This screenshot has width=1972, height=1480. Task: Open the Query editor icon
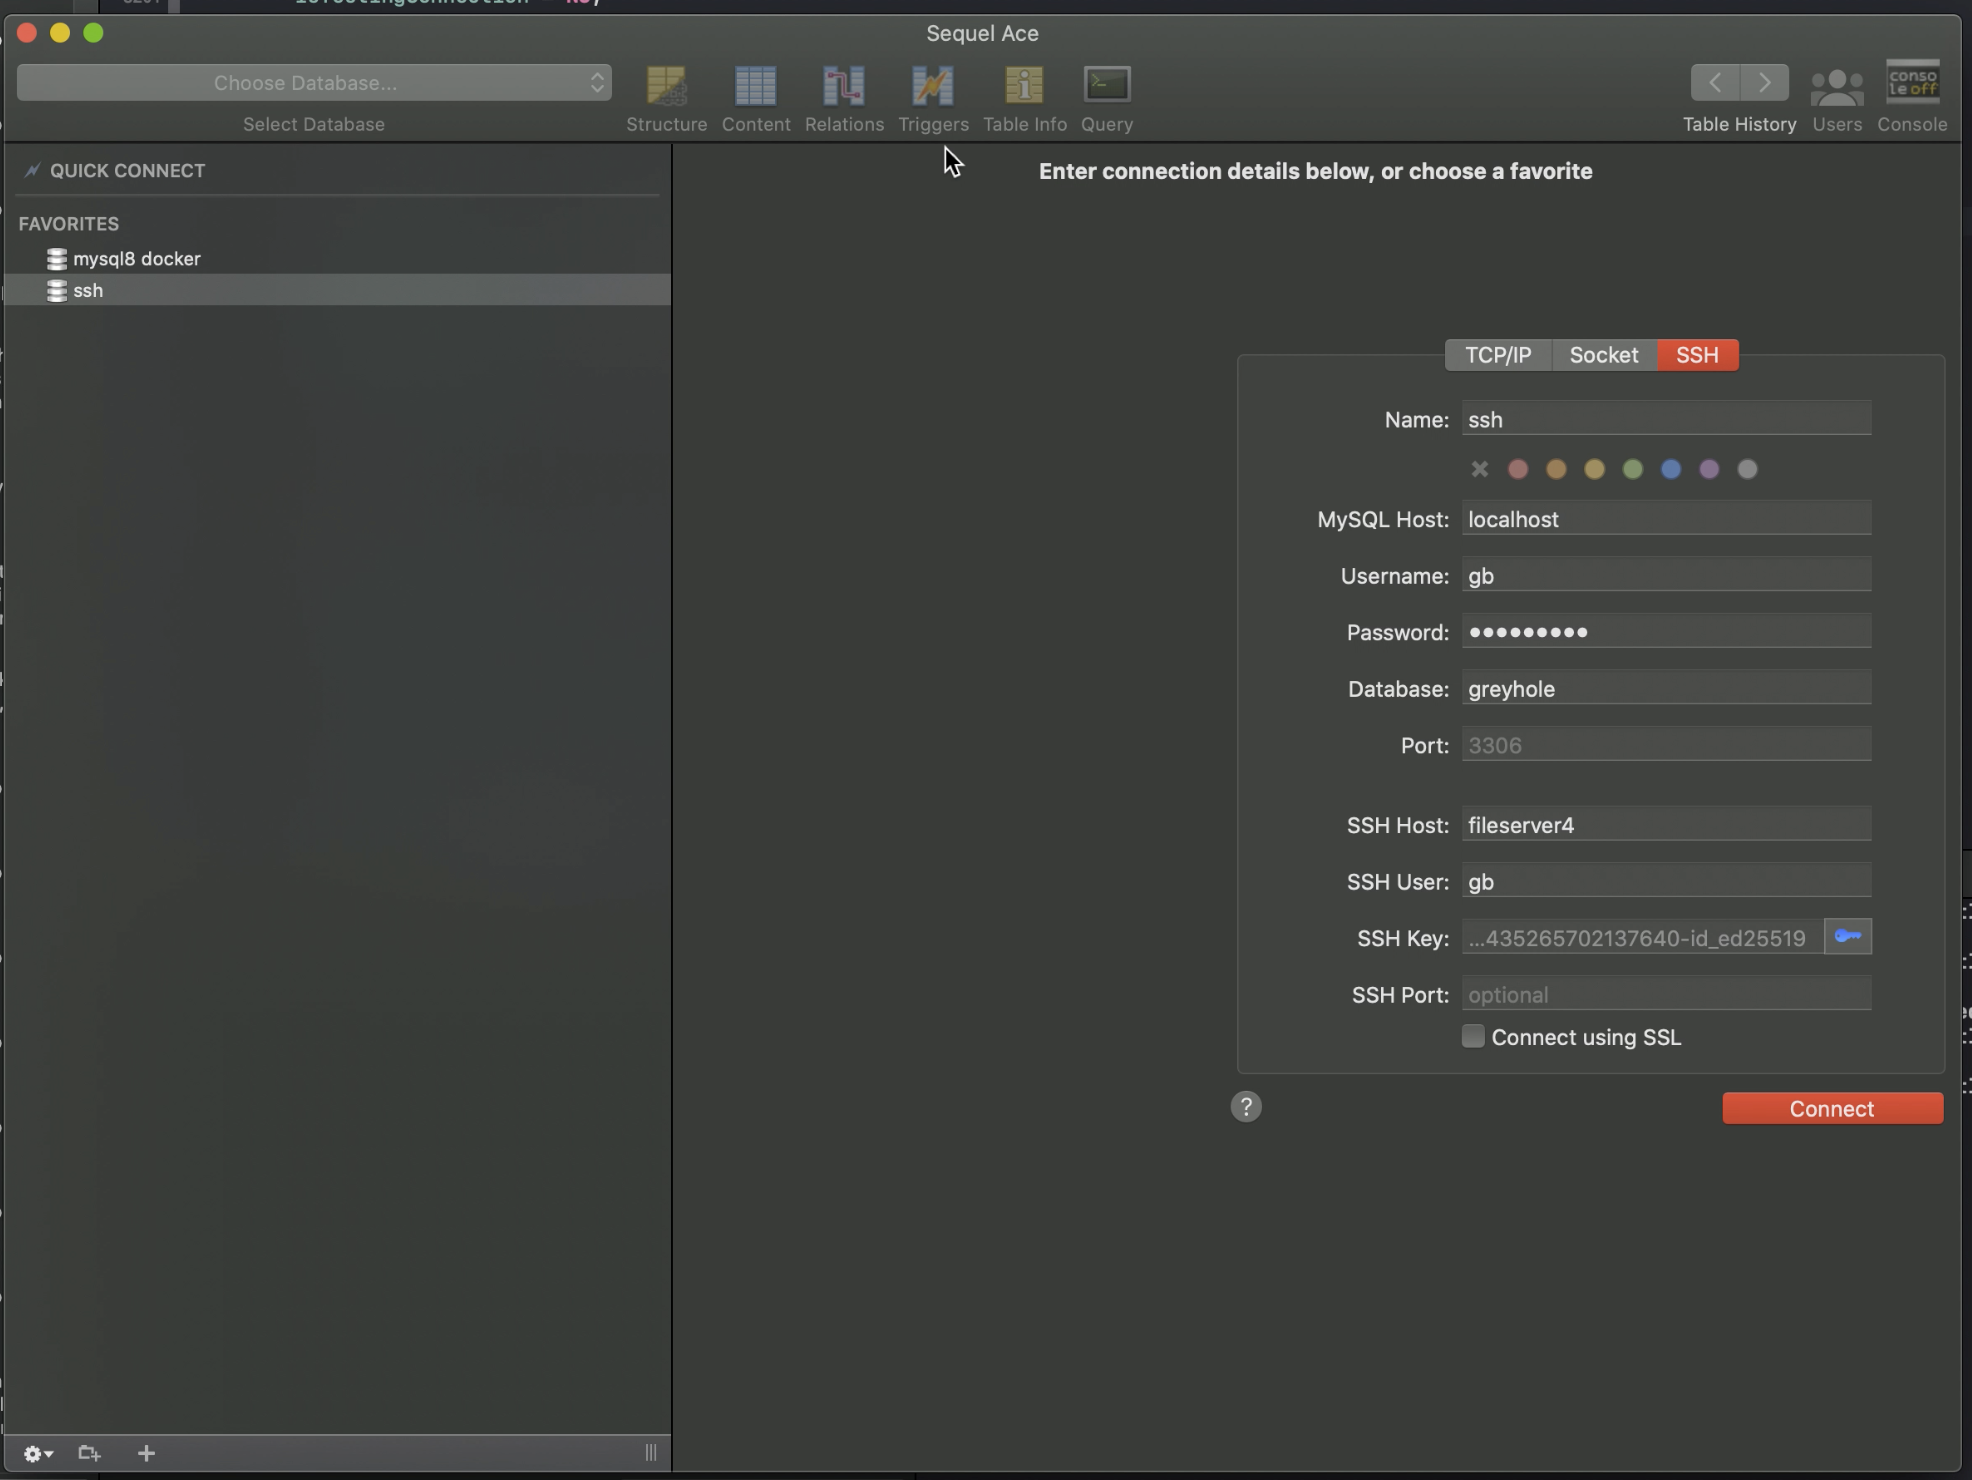(1106, 86)
